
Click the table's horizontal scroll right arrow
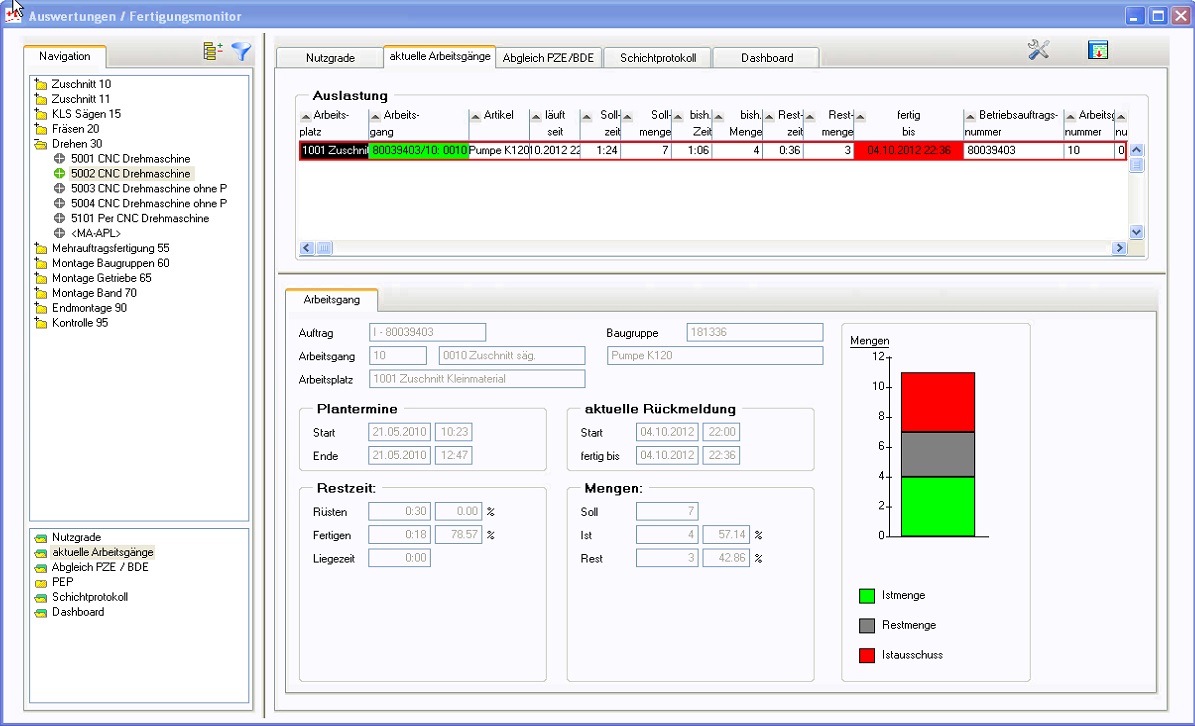pos(1120,248)
